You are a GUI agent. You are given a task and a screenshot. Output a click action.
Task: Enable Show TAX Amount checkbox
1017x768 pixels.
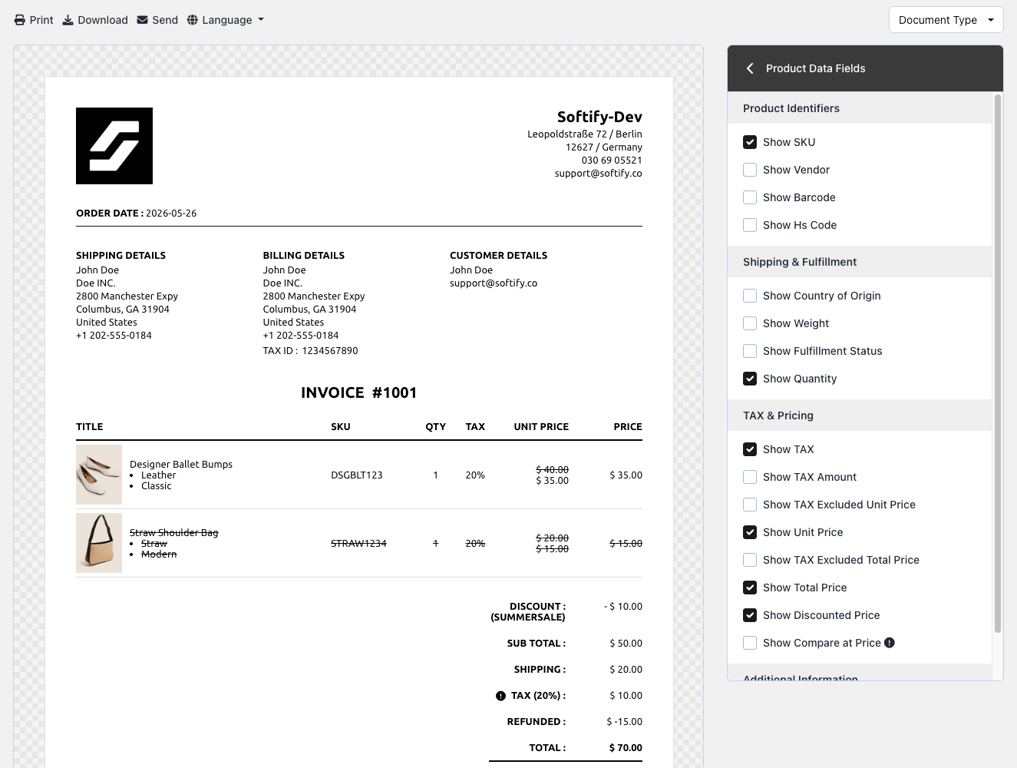750,477
